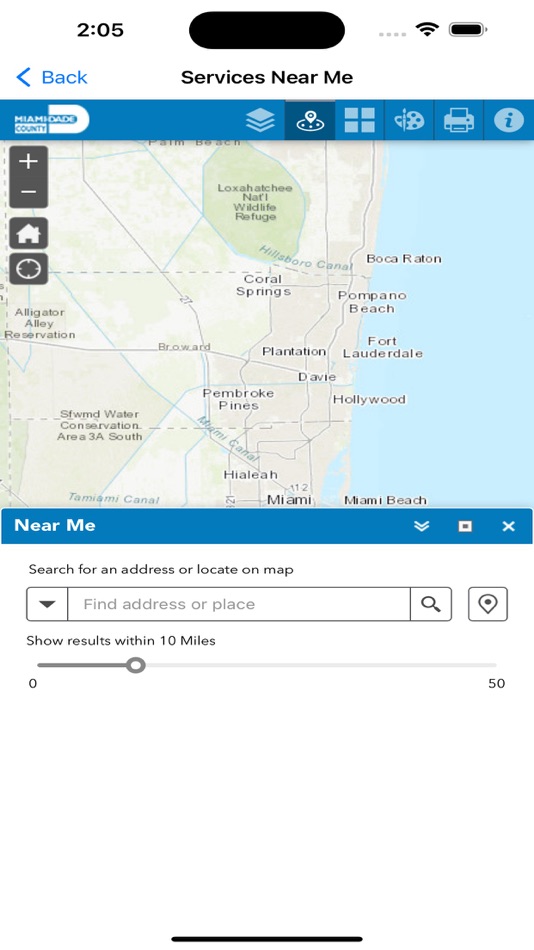The width and height of the screenshot is (534, 950).
Task: Click the Wi-Fi status icon
Action: (x=427, y=29)
